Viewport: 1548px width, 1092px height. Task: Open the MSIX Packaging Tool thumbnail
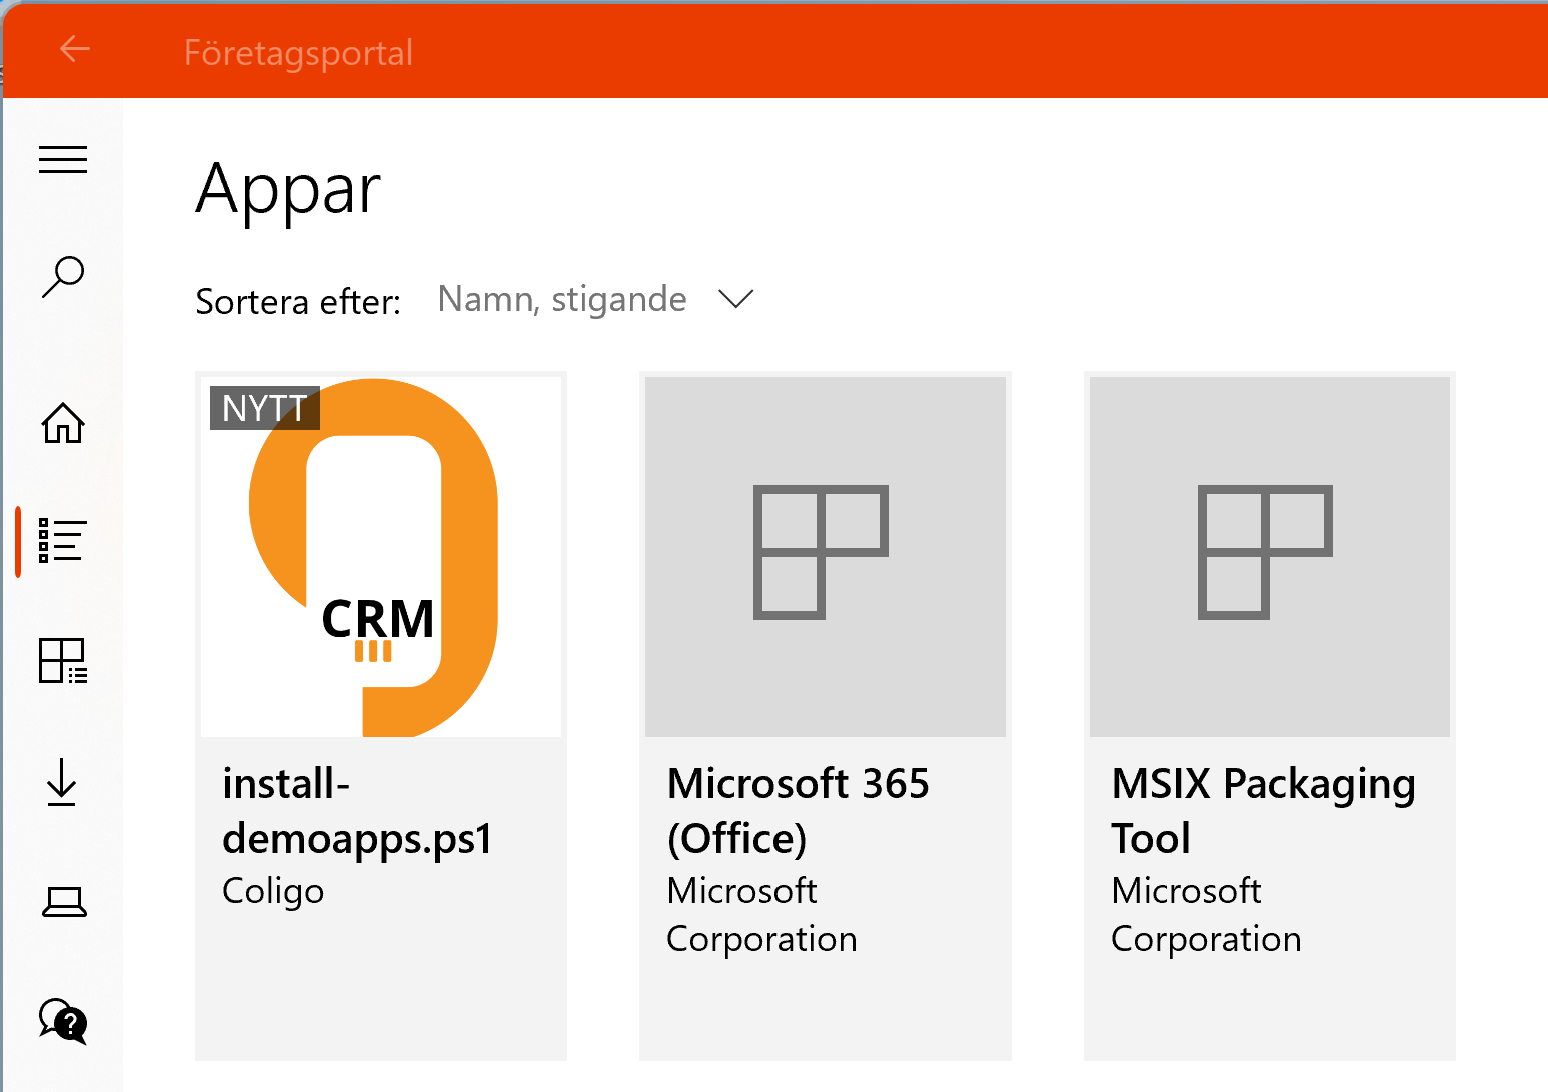coord(1270,557)
